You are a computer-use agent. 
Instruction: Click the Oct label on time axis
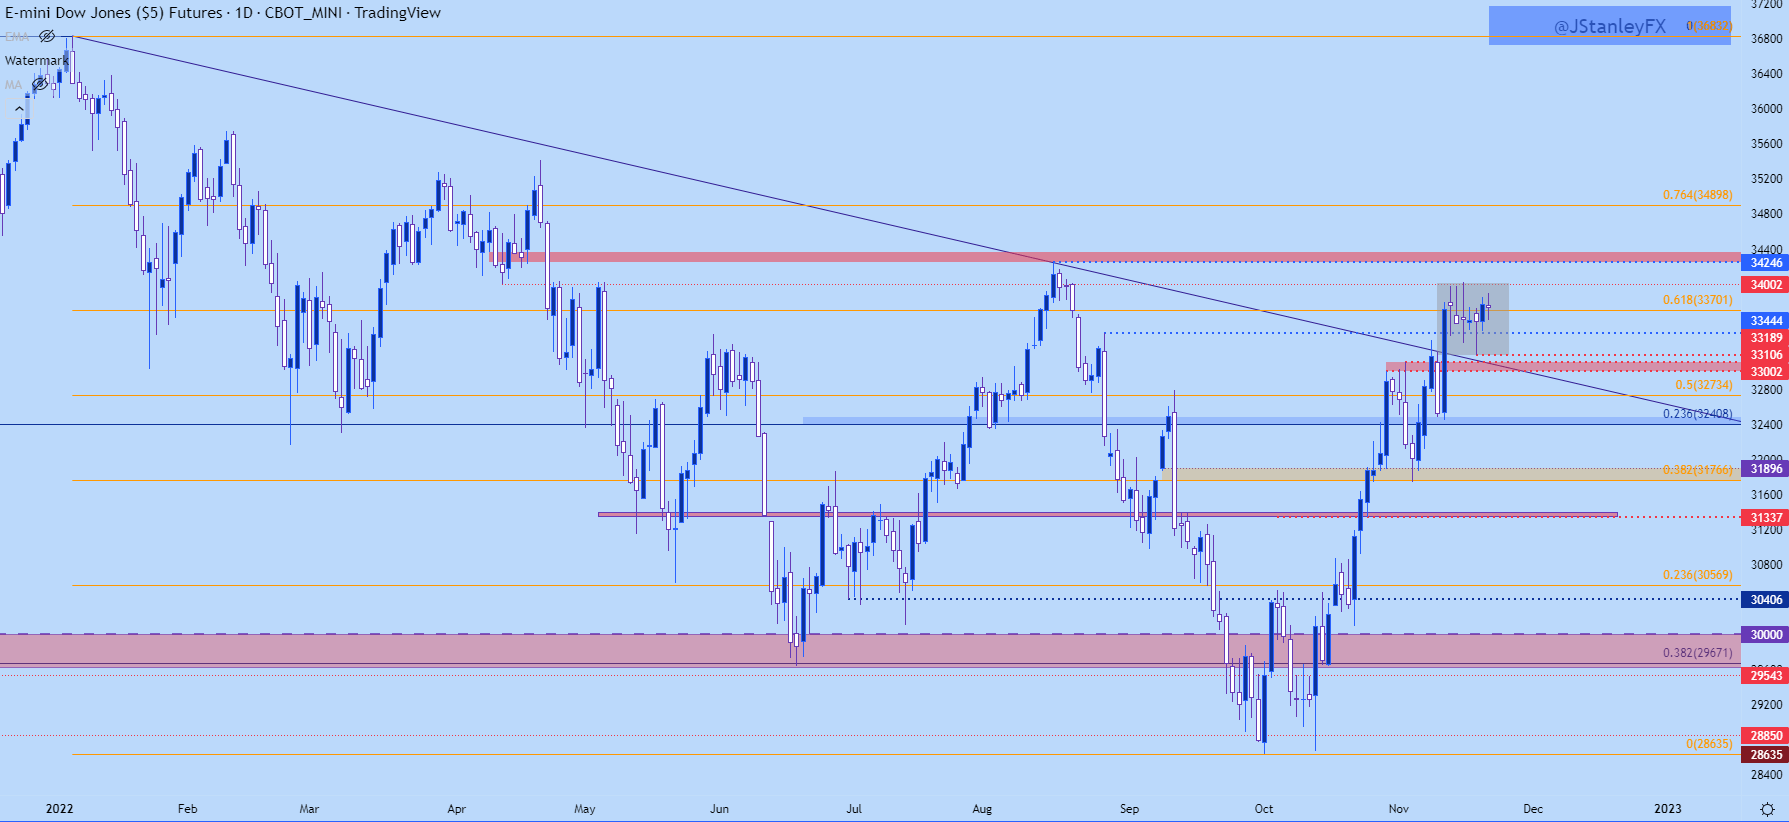(x=1264, y=809)
